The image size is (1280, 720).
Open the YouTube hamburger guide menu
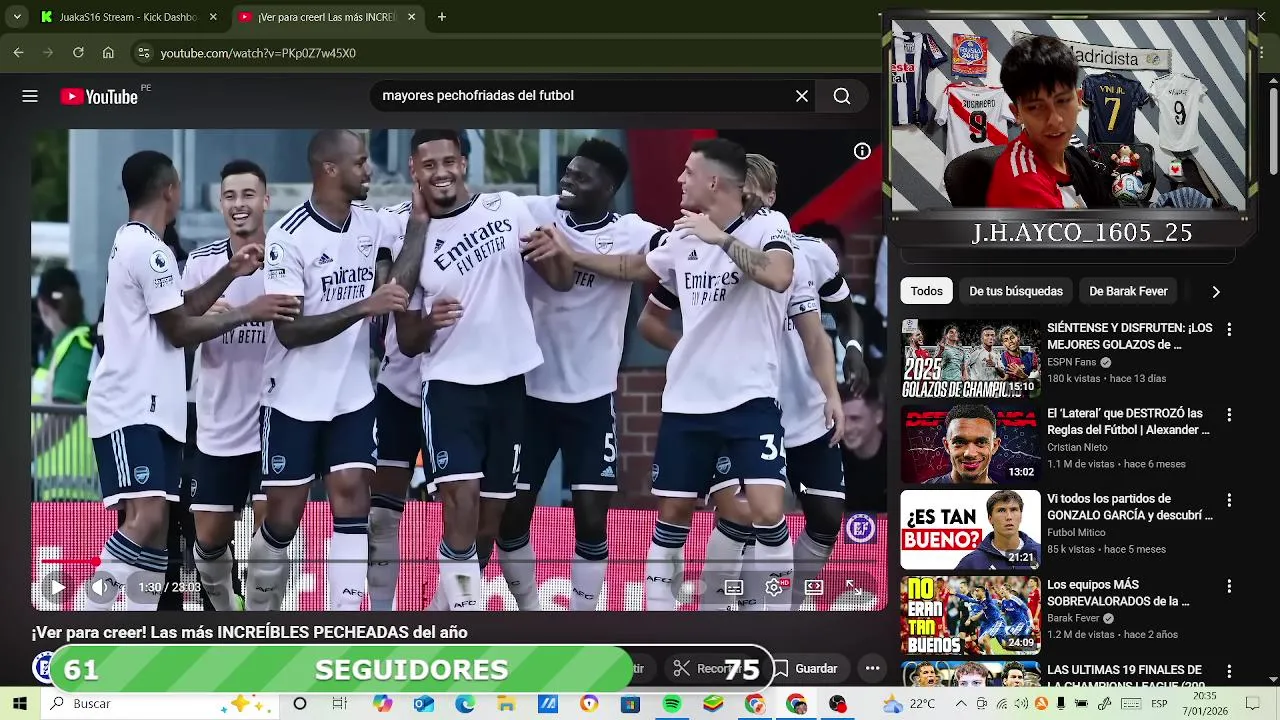pos(30,96)
